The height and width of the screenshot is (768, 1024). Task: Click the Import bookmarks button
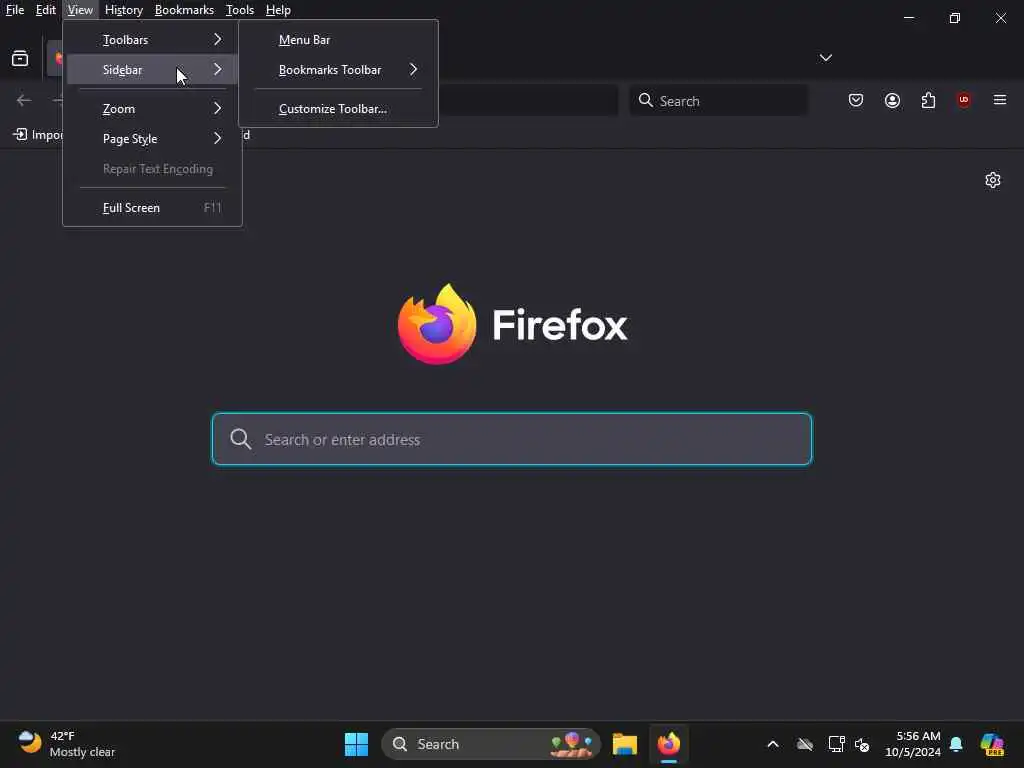click(x=38, y=135)
